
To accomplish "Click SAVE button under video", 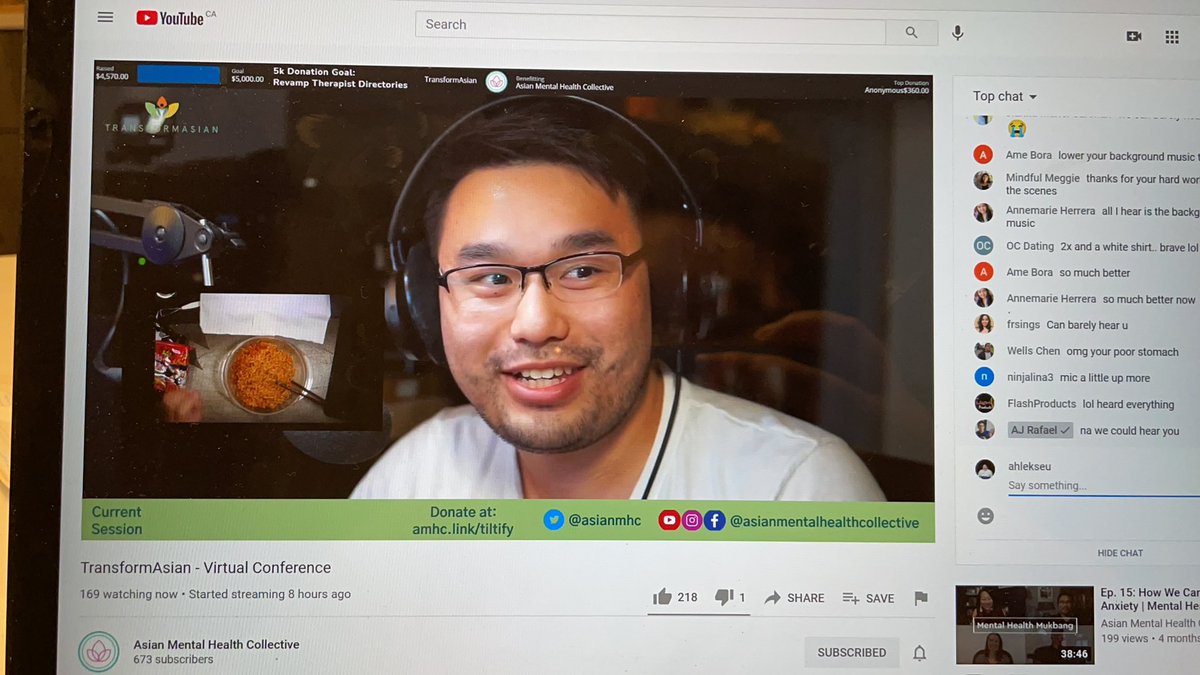I will click(868, 598).
